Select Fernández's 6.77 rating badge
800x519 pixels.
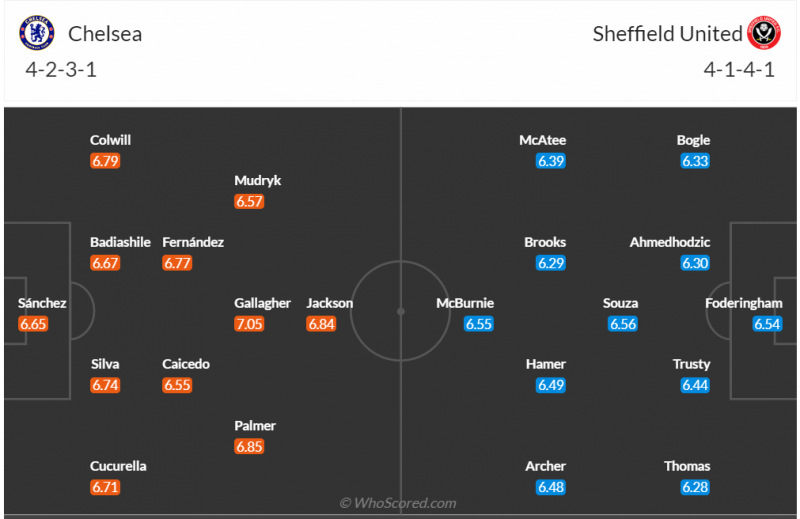pos(177,263)
